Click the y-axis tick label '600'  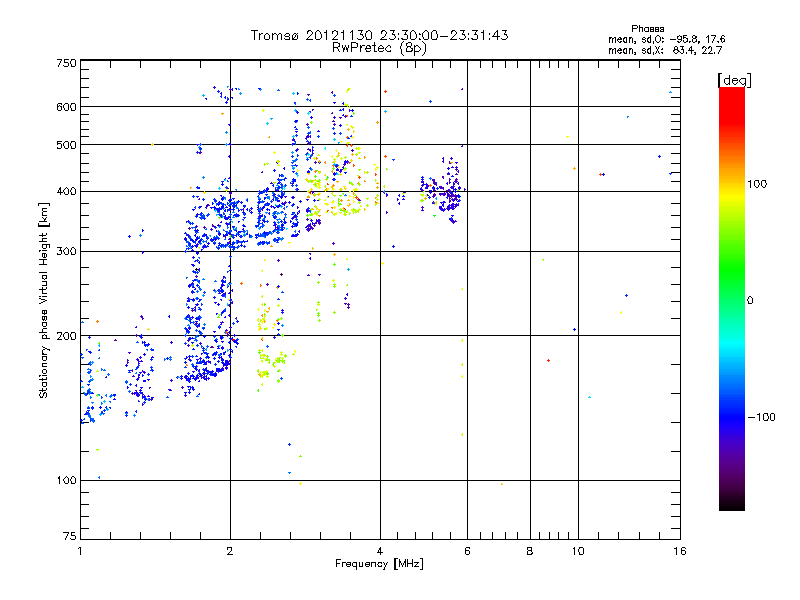pos(66,107)
